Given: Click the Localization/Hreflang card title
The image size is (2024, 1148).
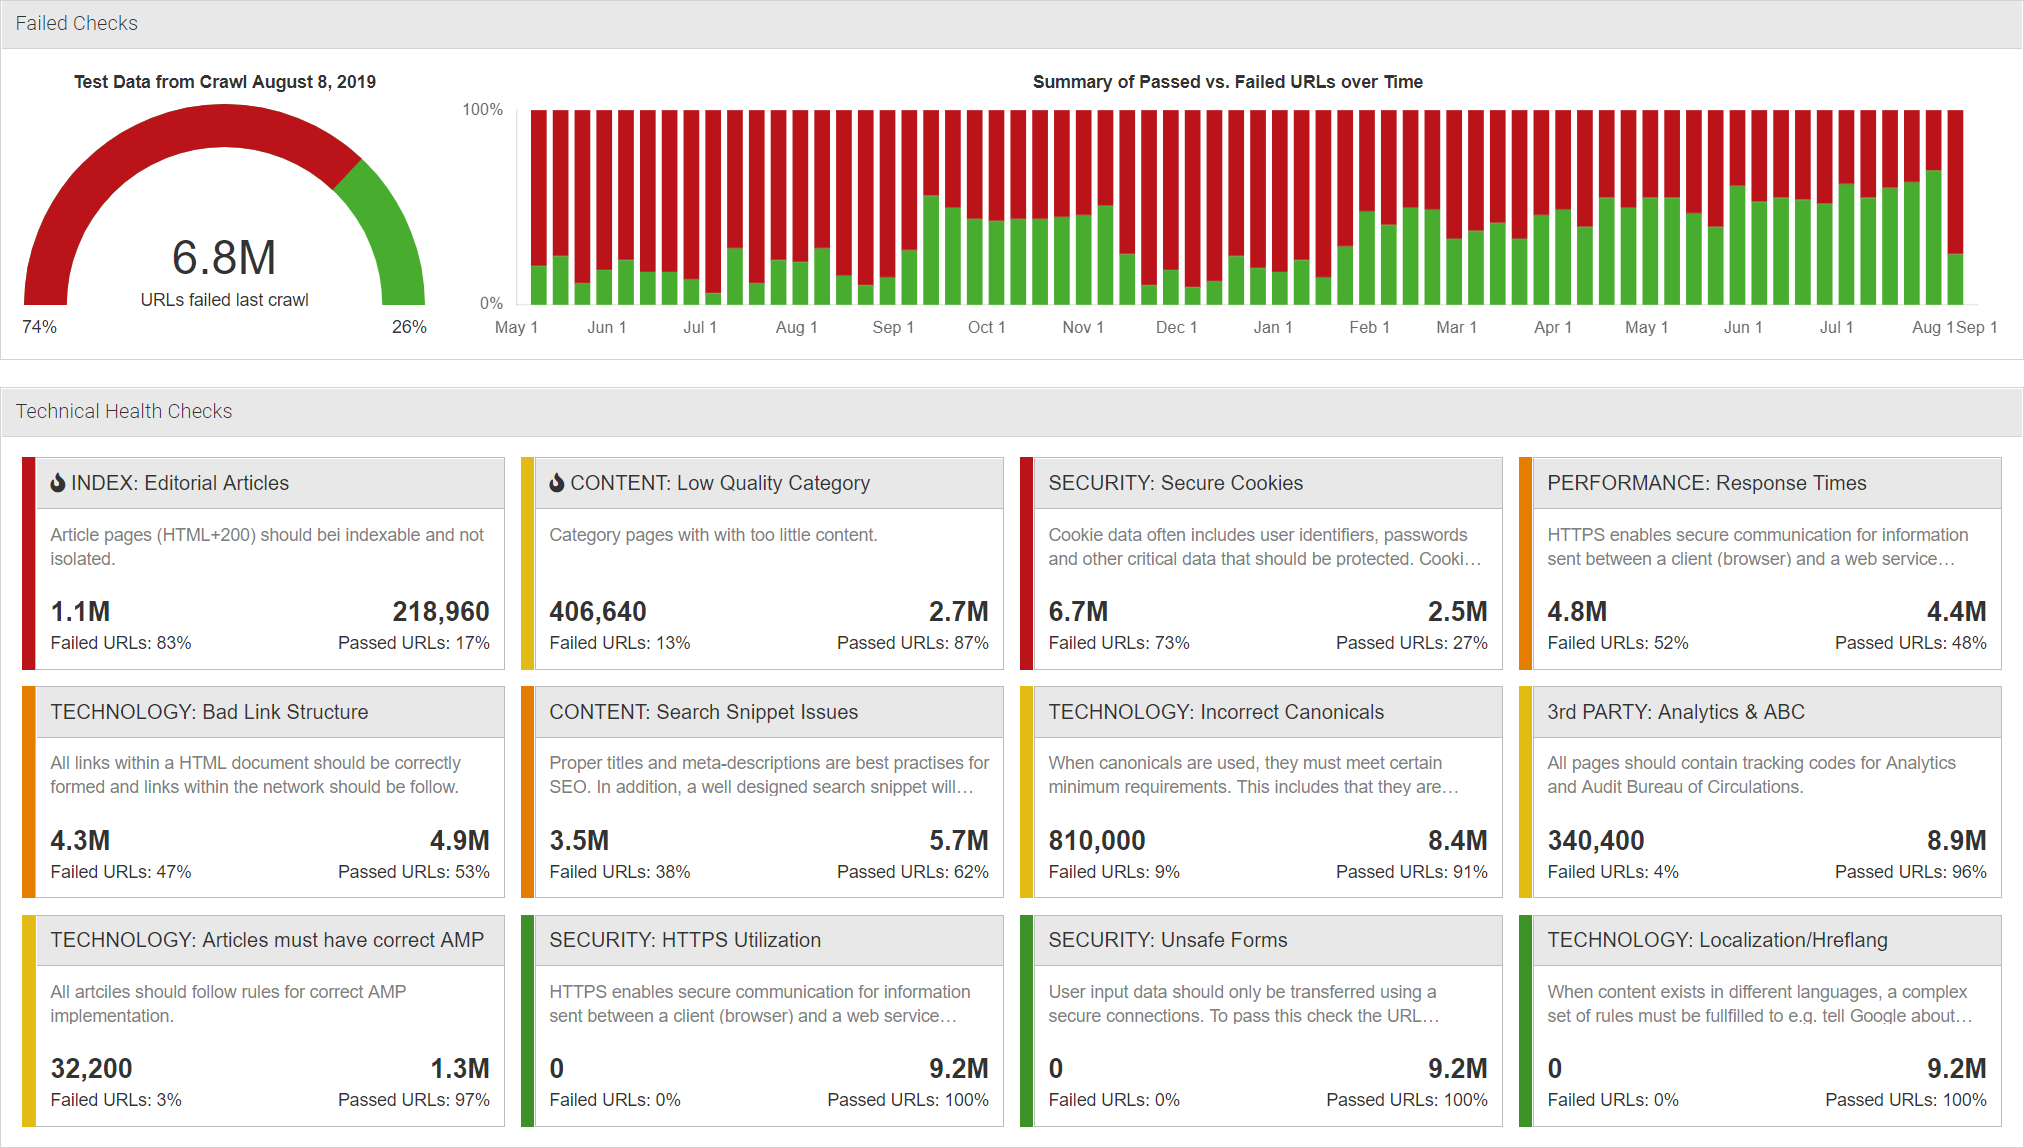Looking at the screenshot, I should click(x=1717, y=940).
